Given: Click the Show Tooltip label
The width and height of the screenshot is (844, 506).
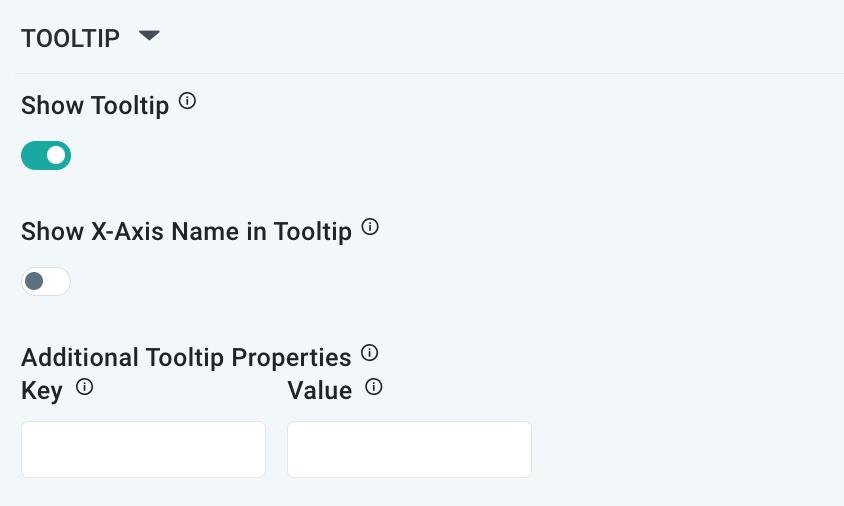Looking at the screenshot, I should pos(95,105).
